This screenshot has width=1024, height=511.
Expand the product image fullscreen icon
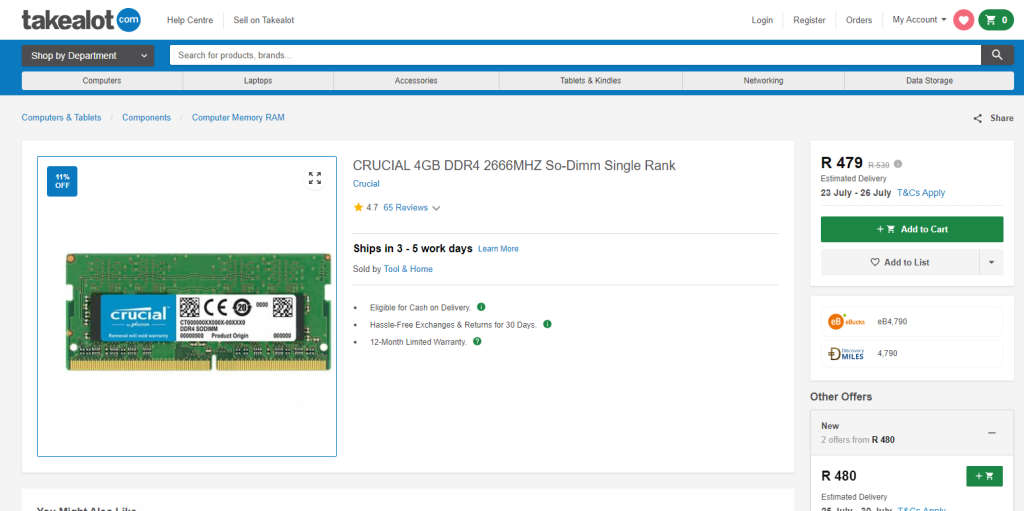[x=315, y=178]
